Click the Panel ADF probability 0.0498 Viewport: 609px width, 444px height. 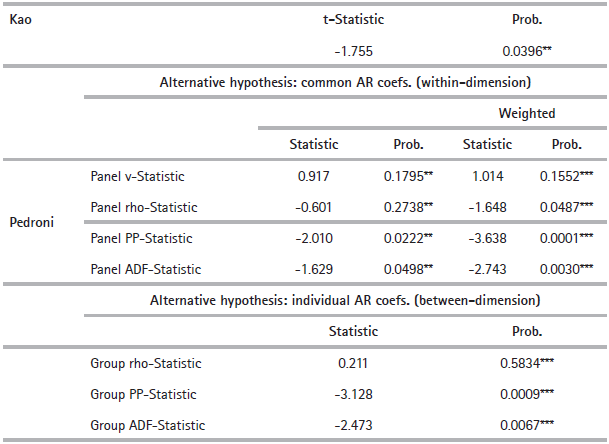404,269
